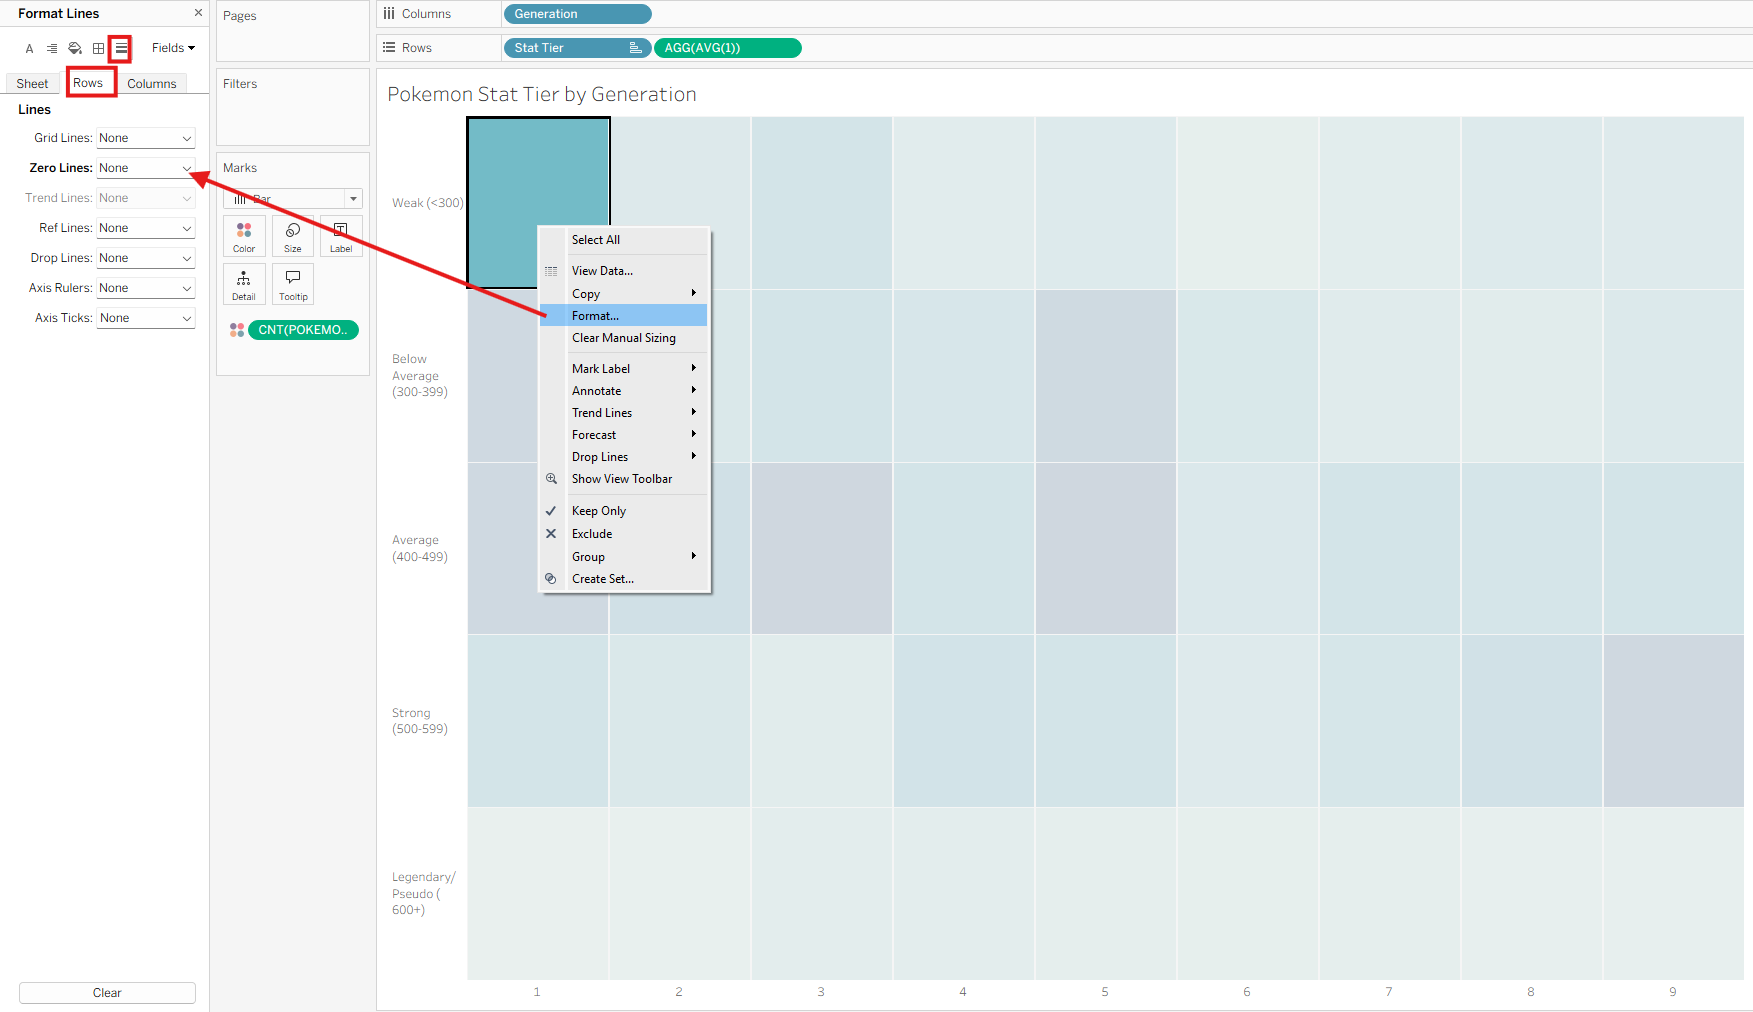
Task: Open the Grid Lines dropdown
Action: [x=146, y=138]
